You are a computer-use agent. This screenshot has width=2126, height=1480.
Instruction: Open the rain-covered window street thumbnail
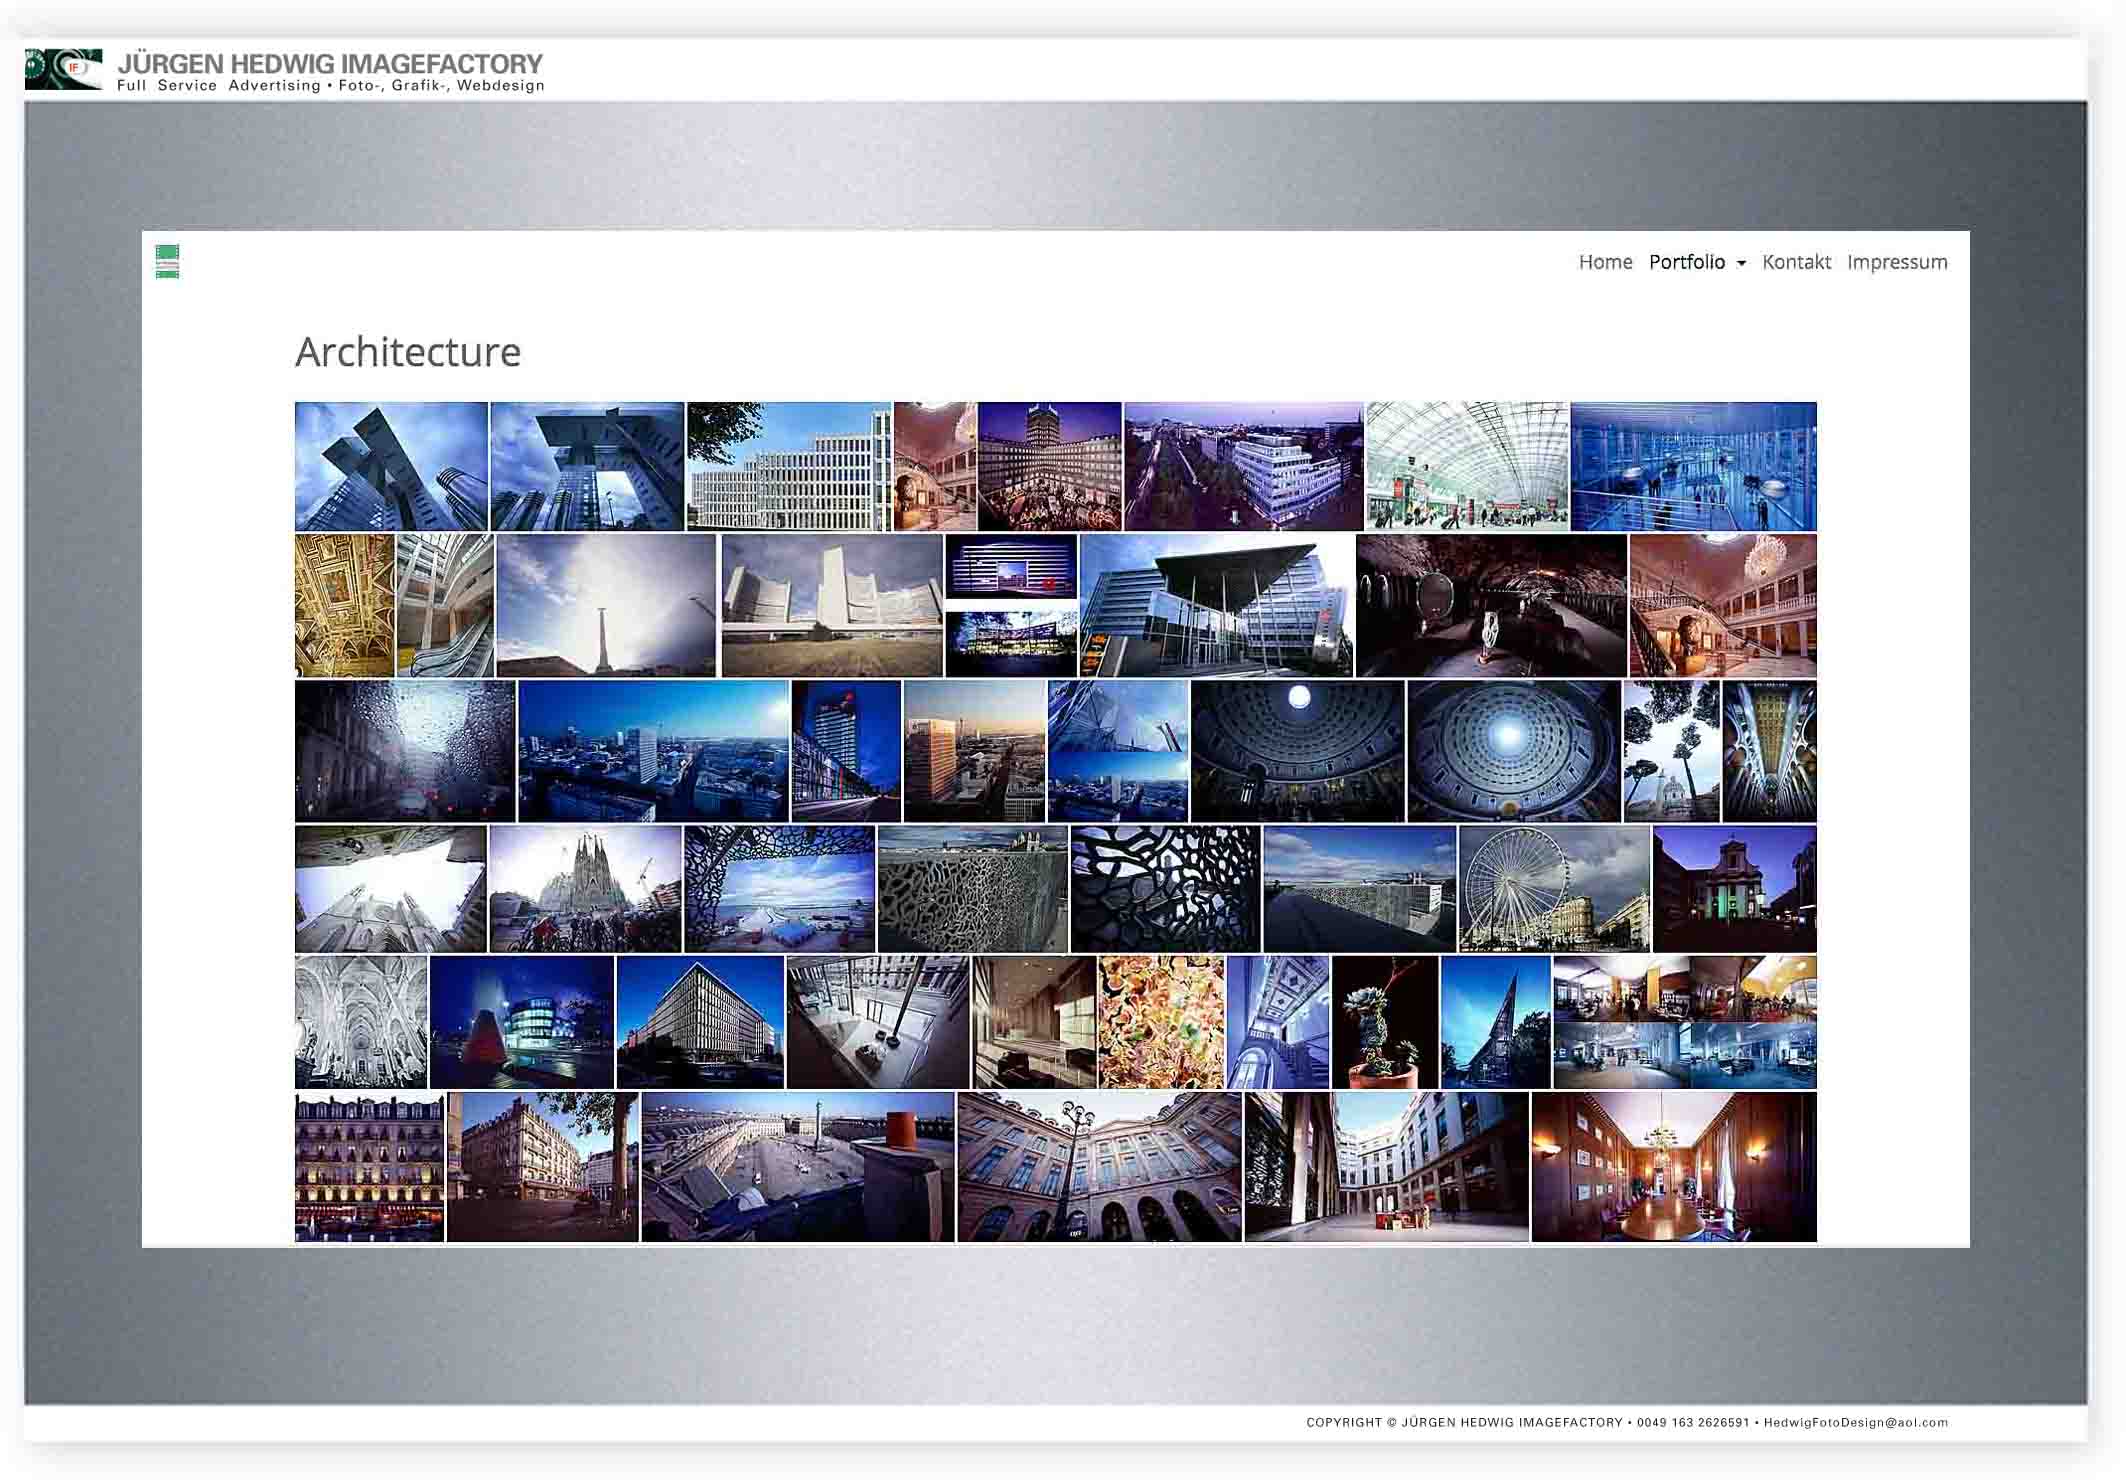[405, 750]
